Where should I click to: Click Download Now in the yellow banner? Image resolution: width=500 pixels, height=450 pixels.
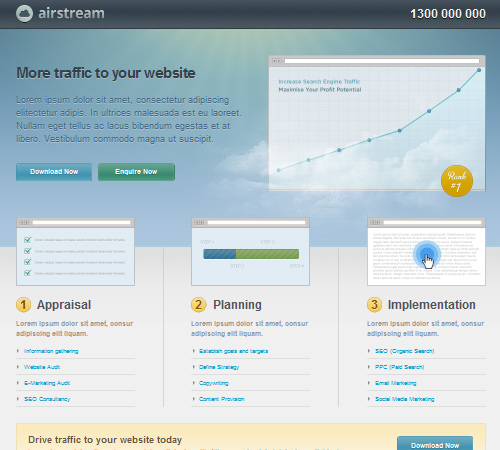(x=435, y=443)
